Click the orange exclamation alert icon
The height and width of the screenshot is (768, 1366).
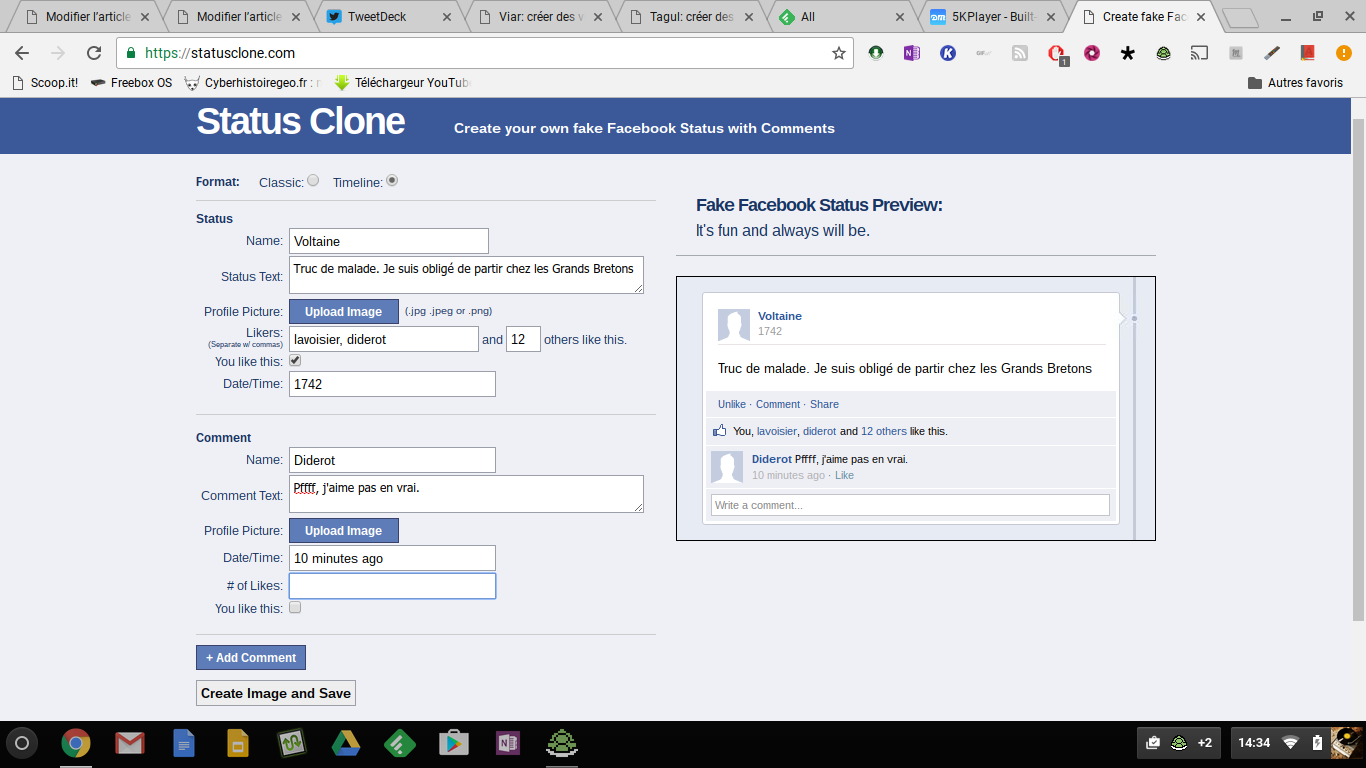click(1343, 53)
